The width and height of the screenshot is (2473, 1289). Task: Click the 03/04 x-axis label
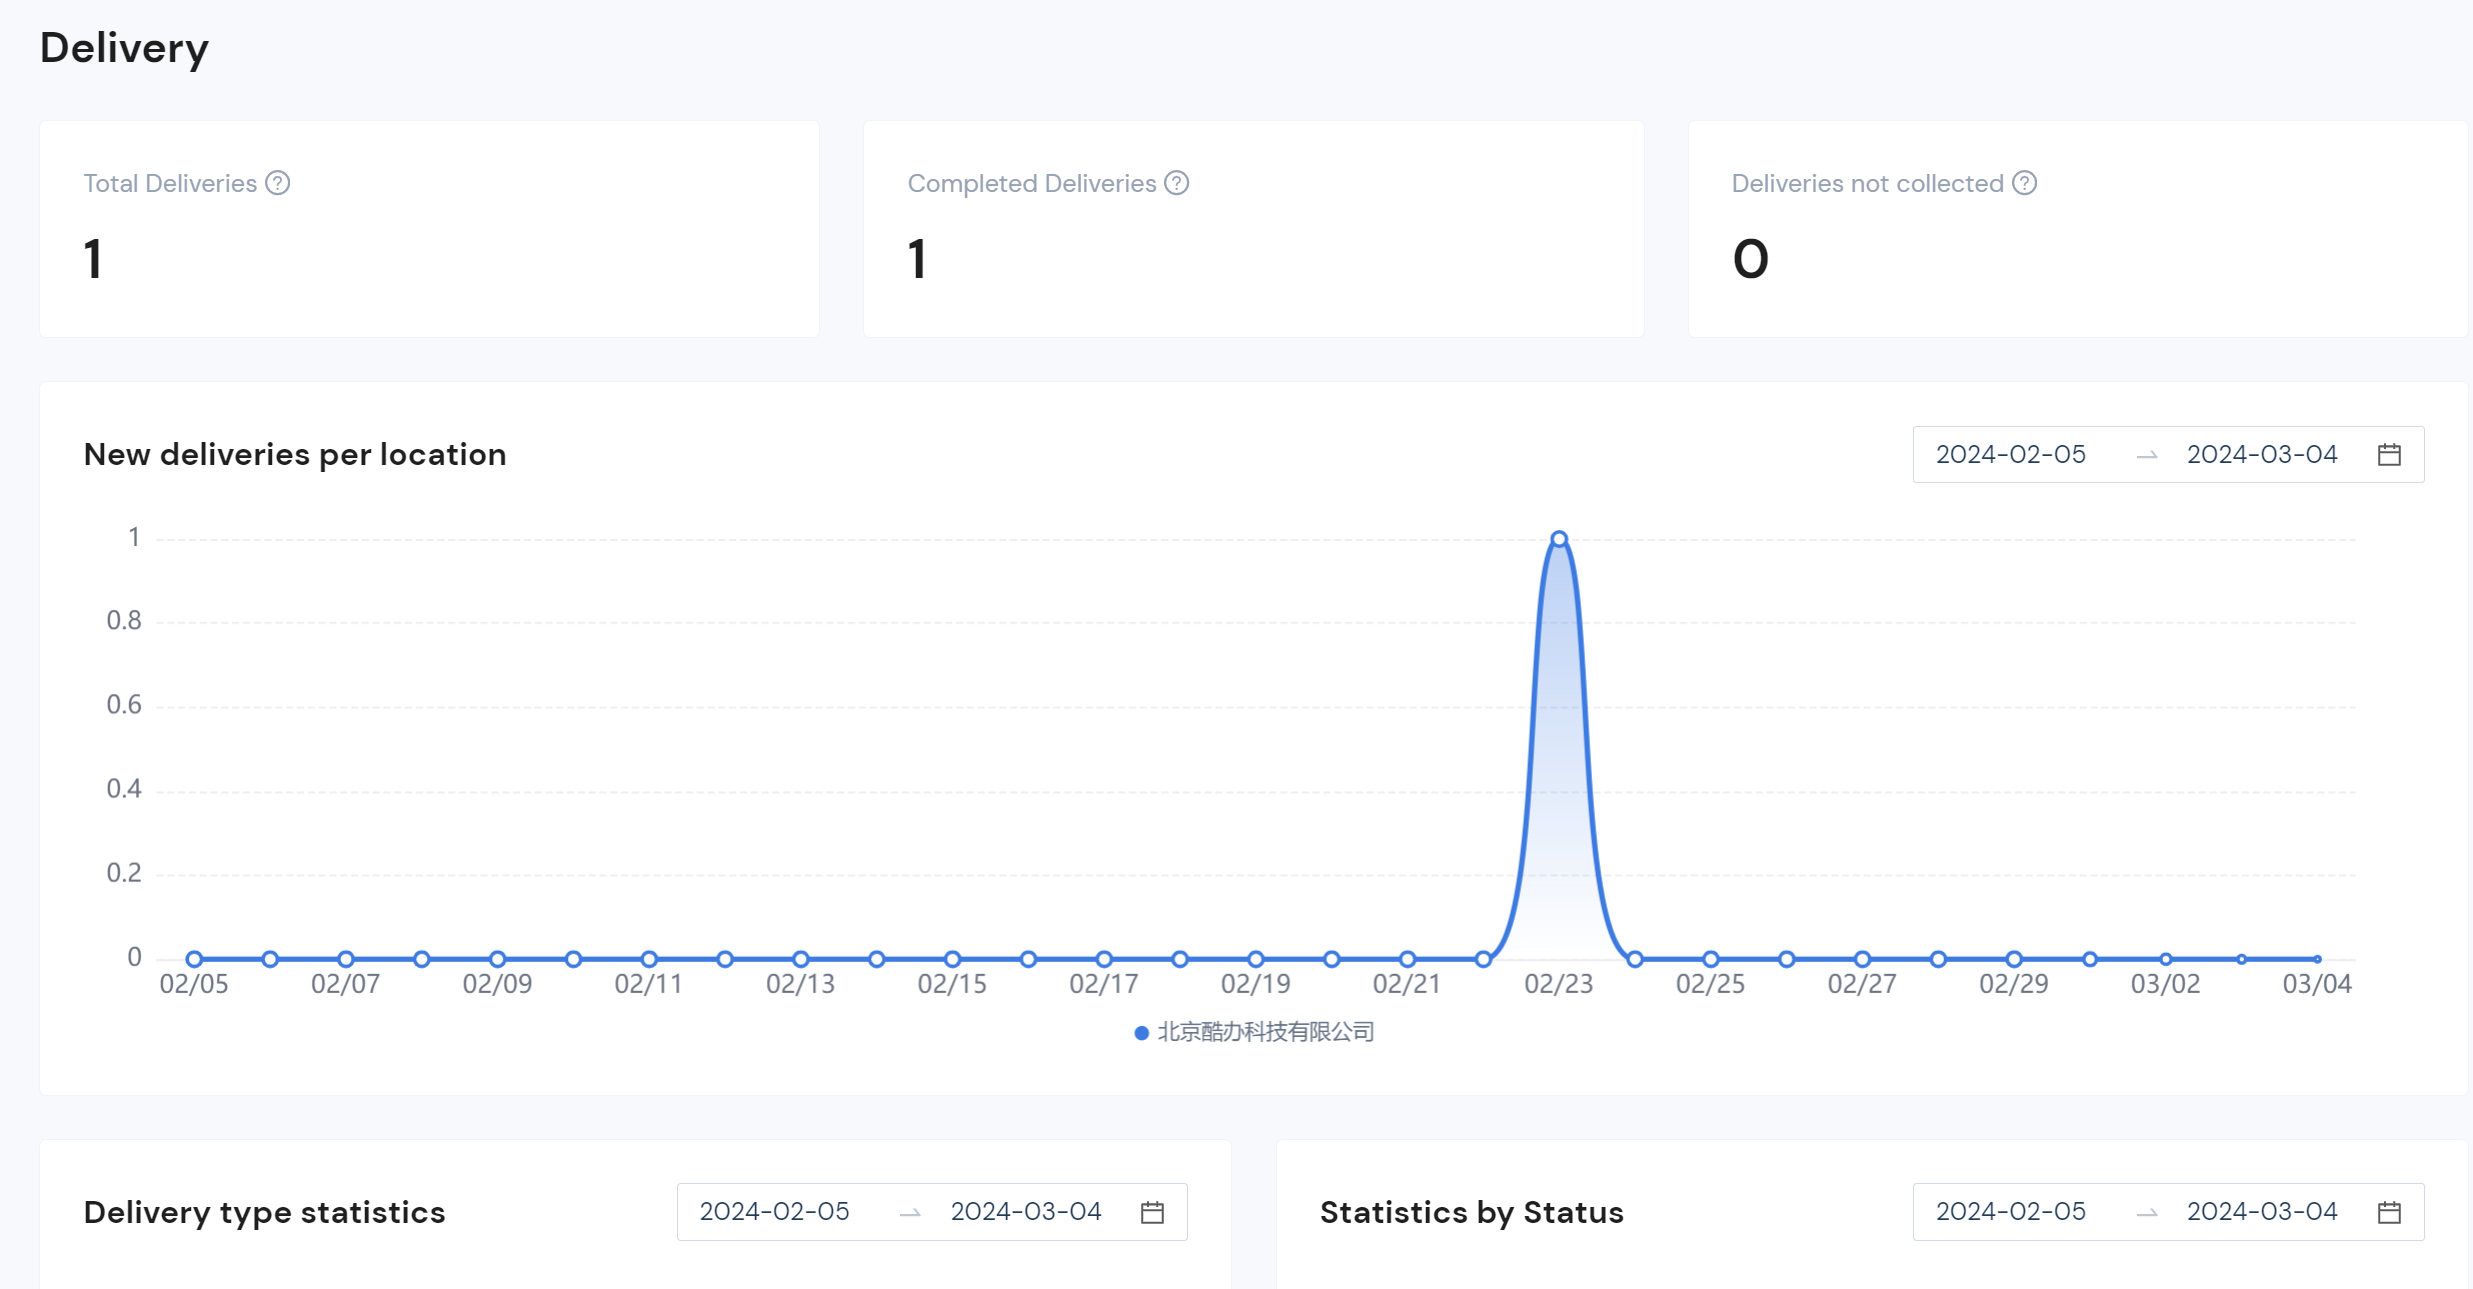(x=2317, y=984)
